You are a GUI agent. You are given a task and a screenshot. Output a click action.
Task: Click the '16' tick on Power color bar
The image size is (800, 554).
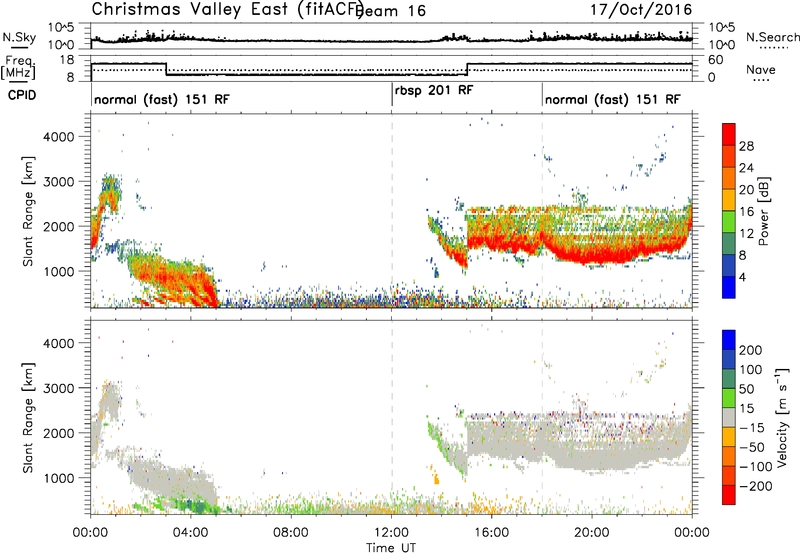pyautogui.click(x=746, y=212)
